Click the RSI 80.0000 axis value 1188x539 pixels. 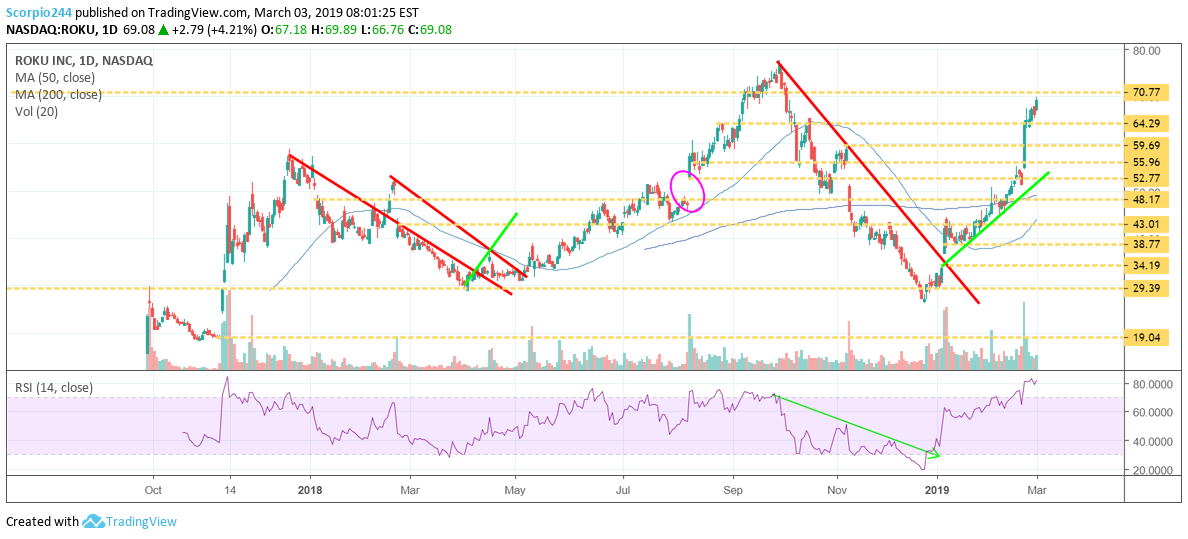(1151, 384)
